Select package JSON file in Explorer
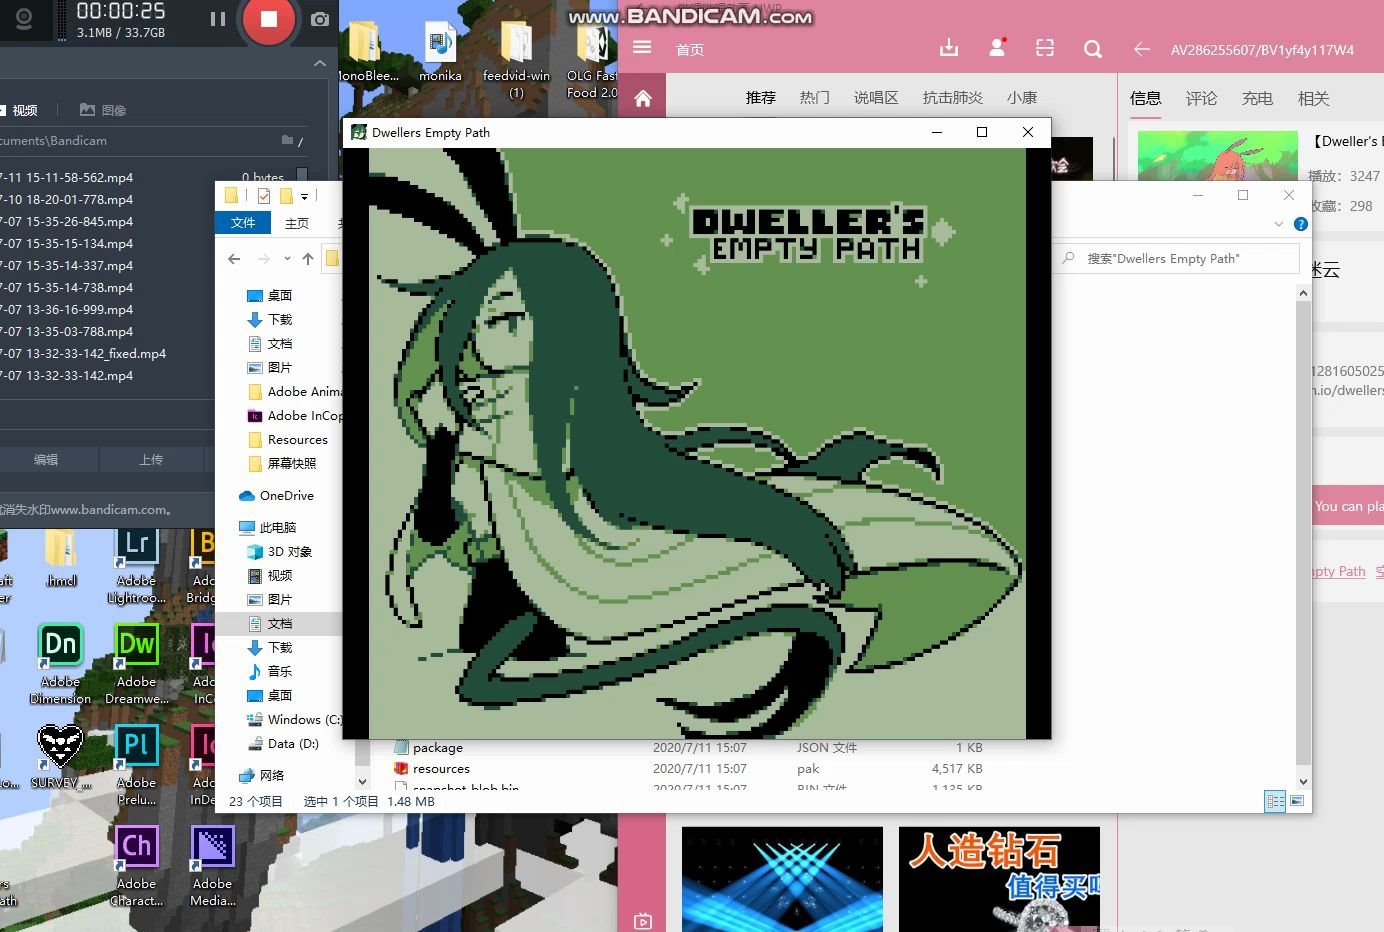The height and width of the screenshot is (932, 1384). (438, 747)
